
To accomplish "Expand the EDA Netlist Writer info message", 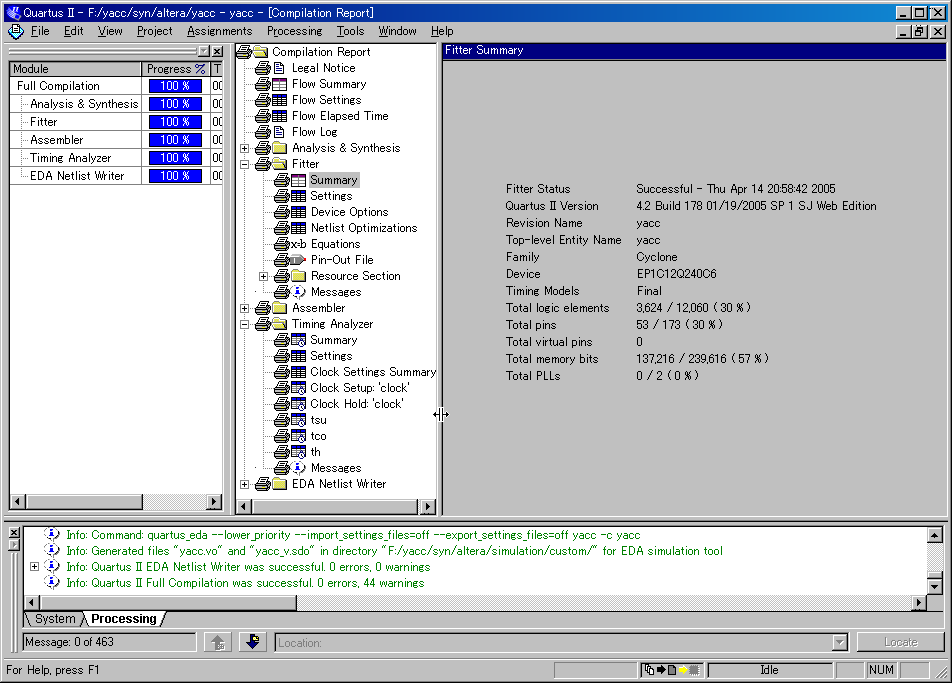I will click(35, 567).
